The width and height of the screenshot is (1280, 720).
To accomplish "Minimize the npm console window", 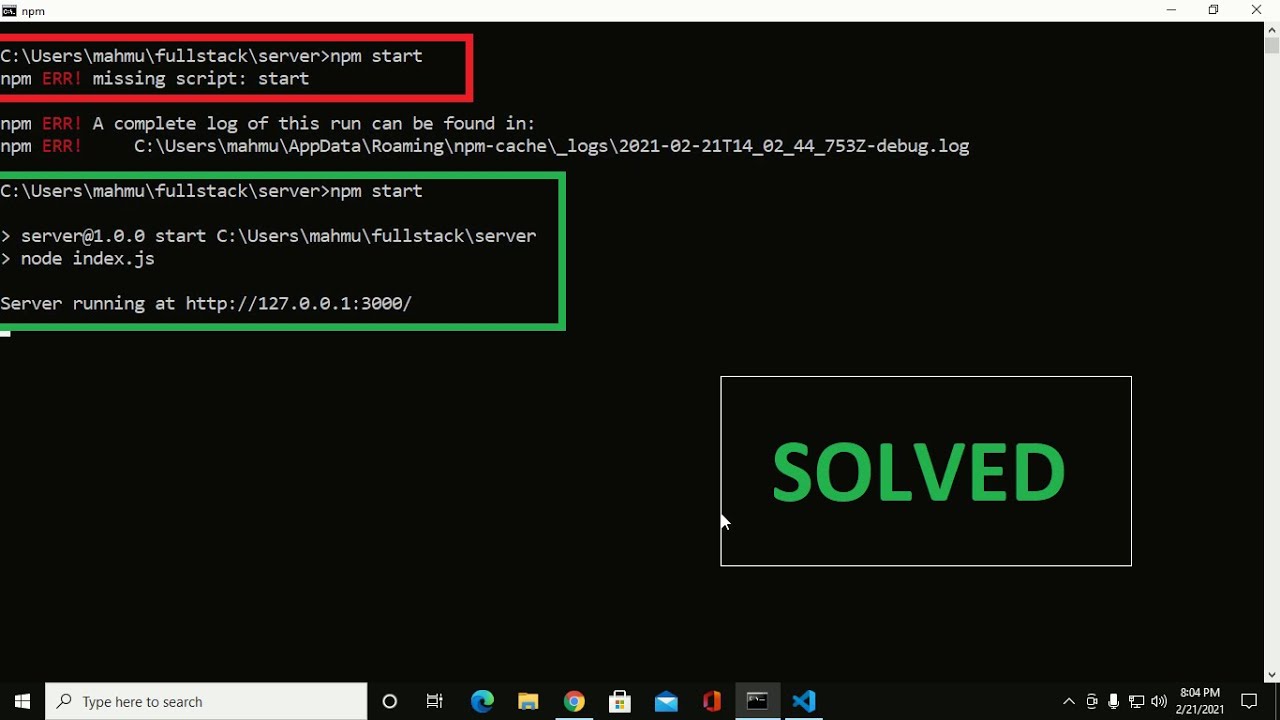I will coord(1171,10).
